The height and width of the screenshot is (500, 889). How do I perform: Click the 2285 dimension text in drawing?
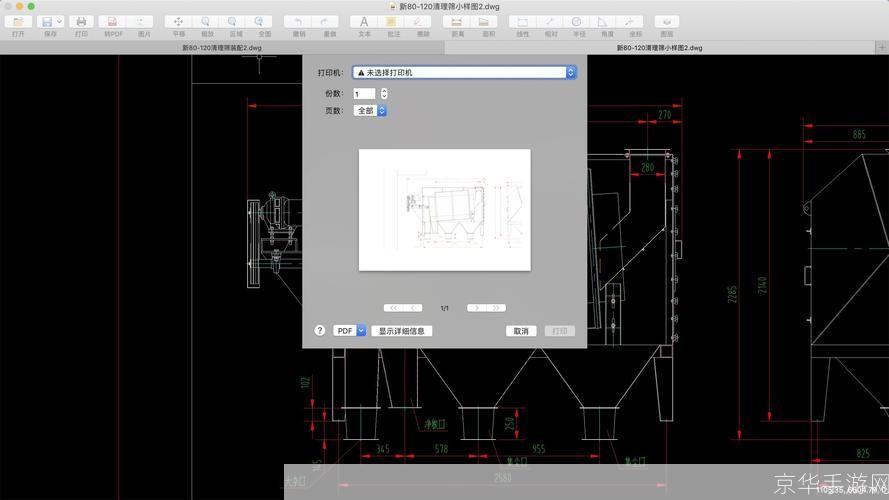coord(733,294)
